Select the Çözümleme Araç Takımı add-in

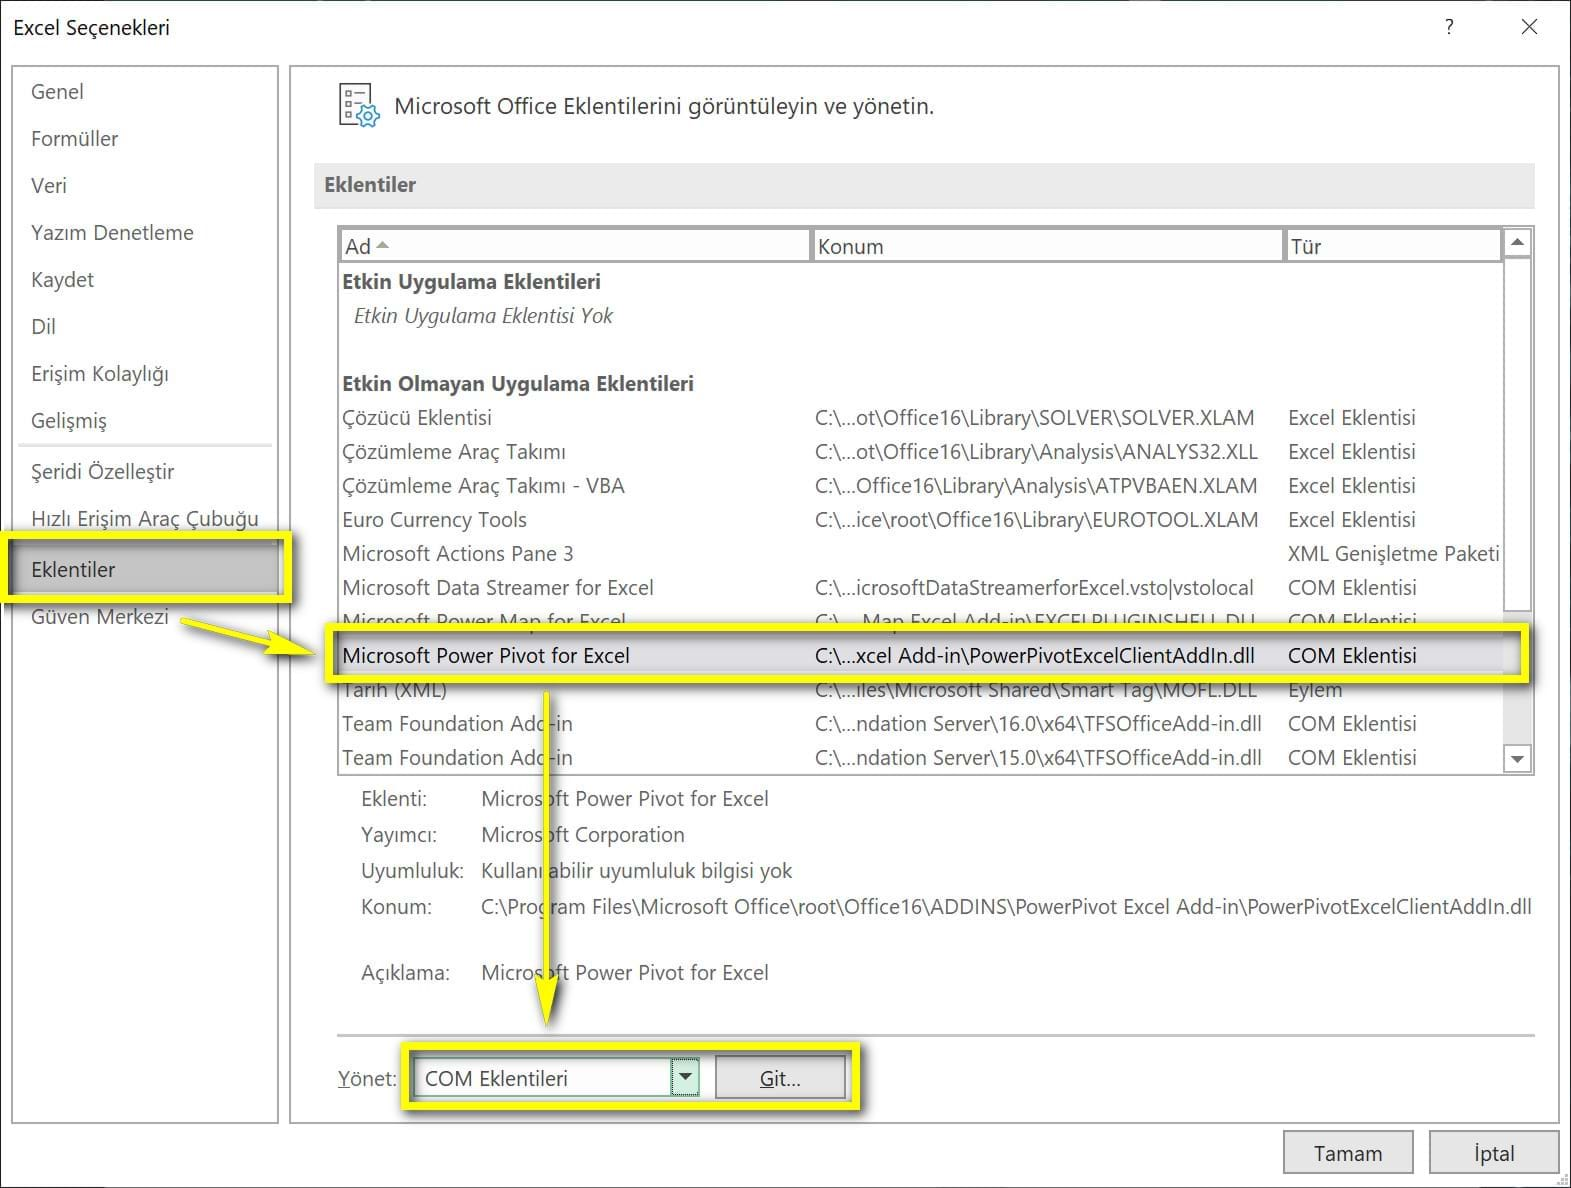[x=920, y=452]
